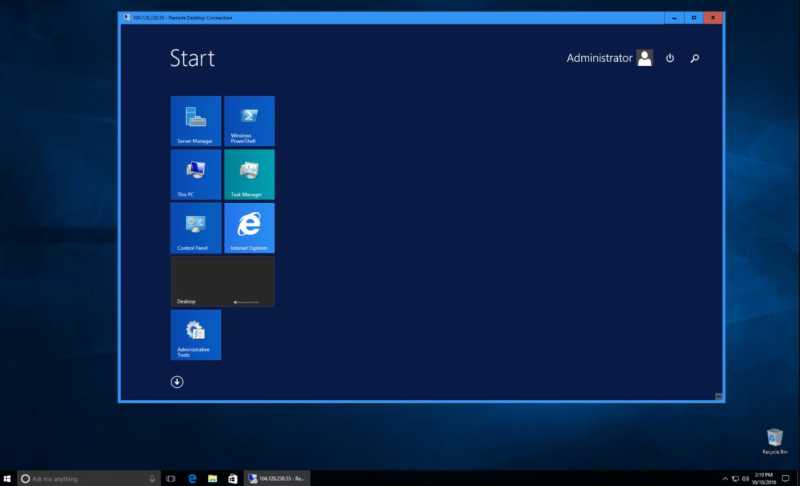Show hidden system tray icons
The width and height of the screenshot is (800, 486).
tap(725, 478)
